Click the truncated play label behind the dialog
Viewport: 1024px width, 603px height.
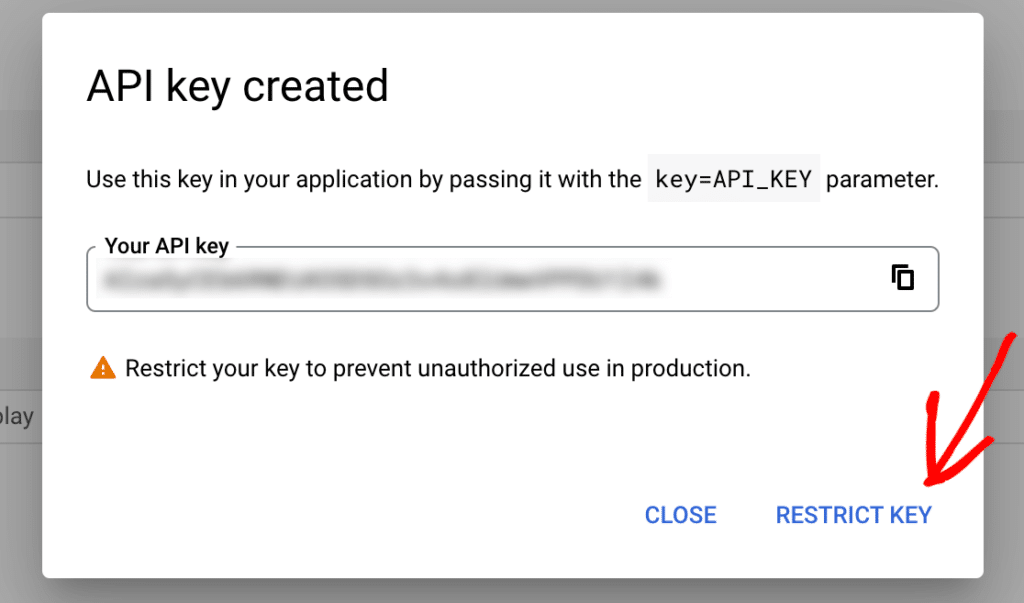(x=17, y=416)
